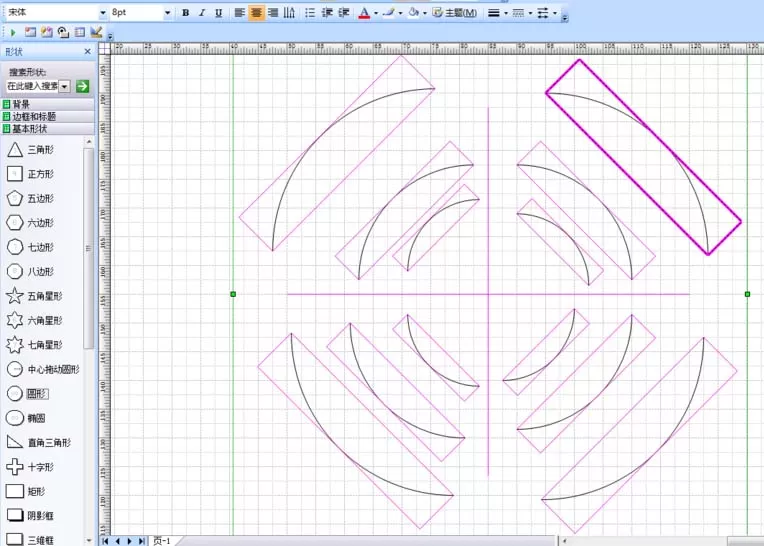Click the line pattern icon

(518, 13)
